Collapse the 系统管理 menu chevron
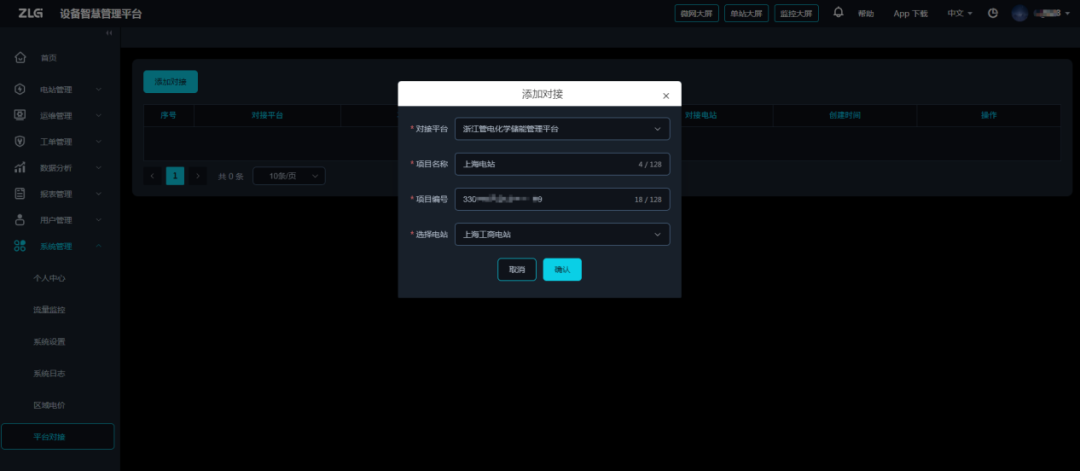 point(98,246)
